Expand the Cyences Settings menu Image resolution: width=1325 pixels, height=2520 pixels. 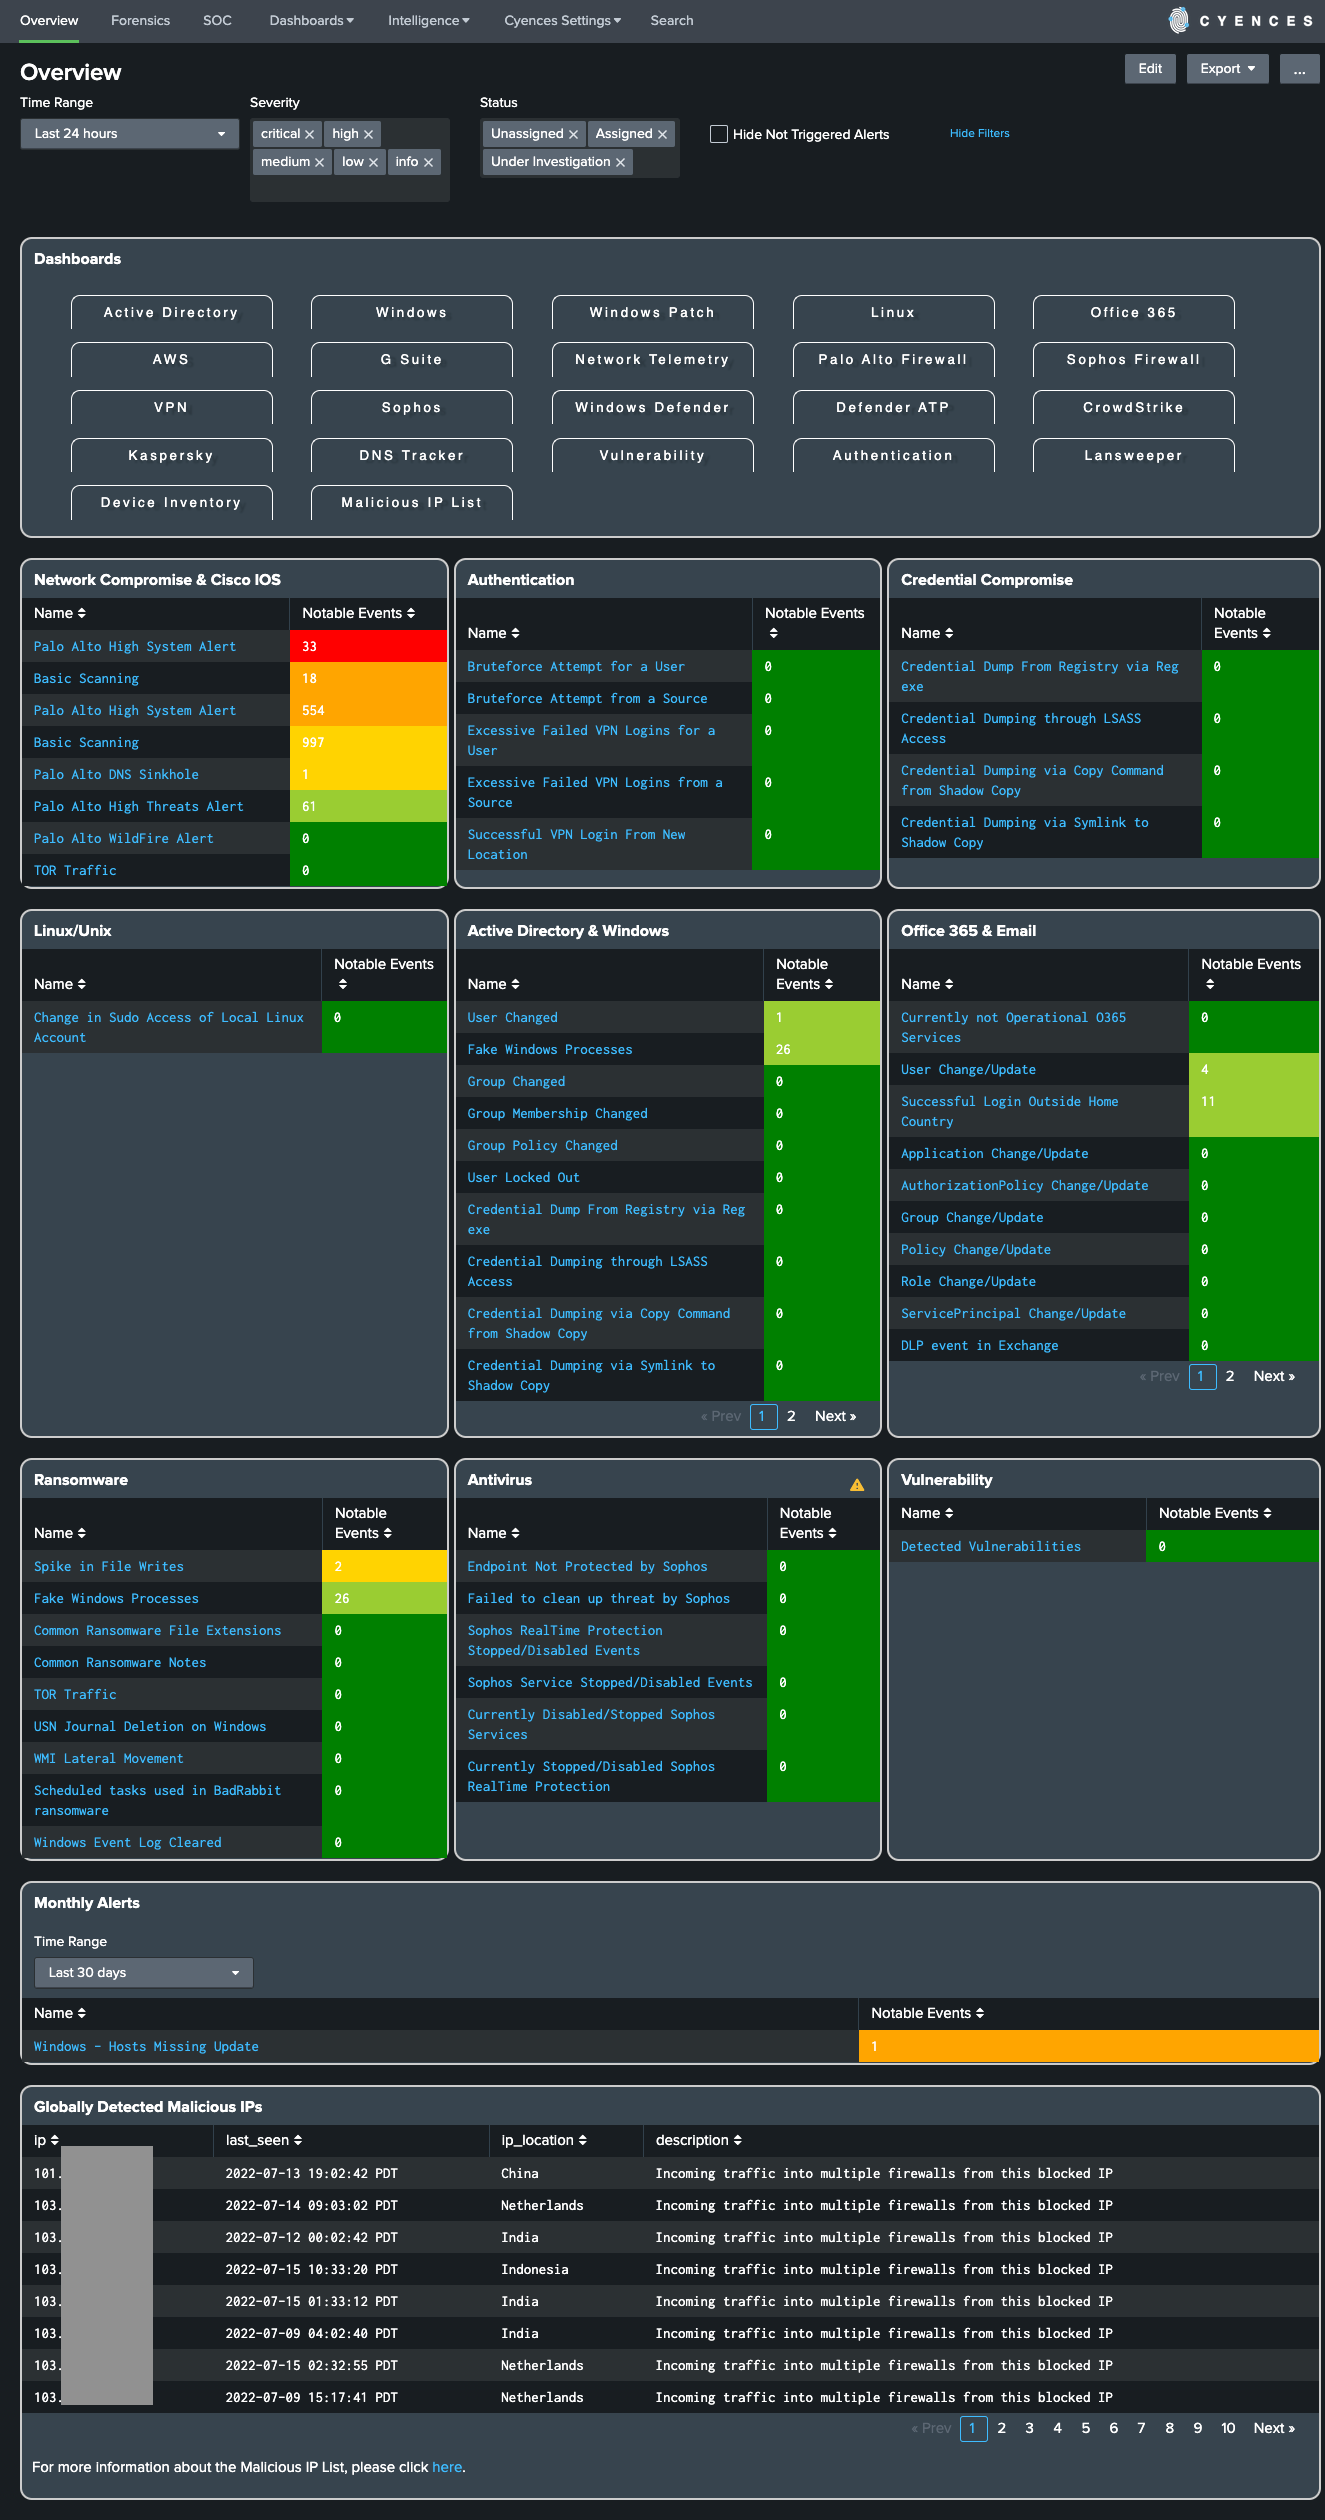(x=563, y=20)
